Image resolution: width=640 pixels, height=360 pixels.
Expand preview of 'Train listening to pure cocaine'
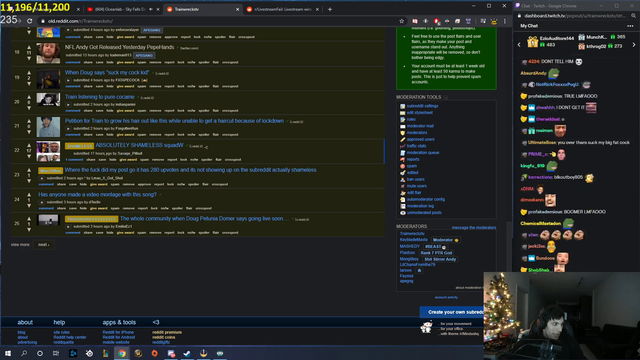coord(68,104)
